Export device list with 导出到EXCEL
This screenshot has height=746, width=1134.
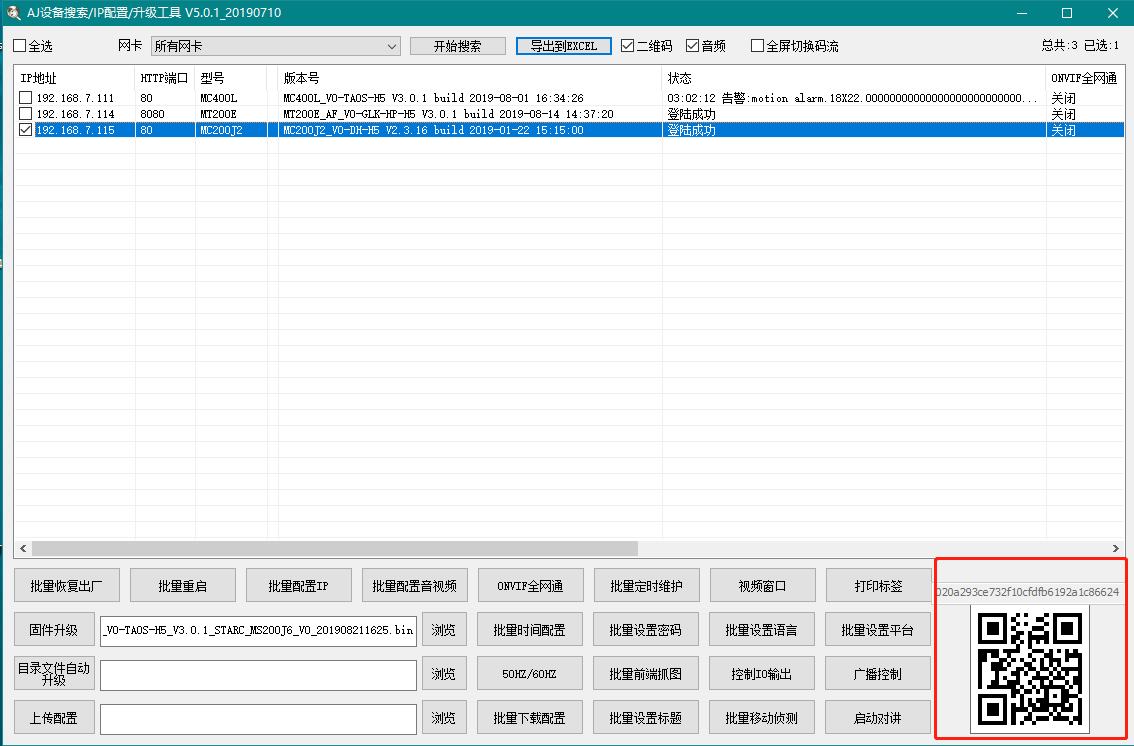(x=563, y=46)
